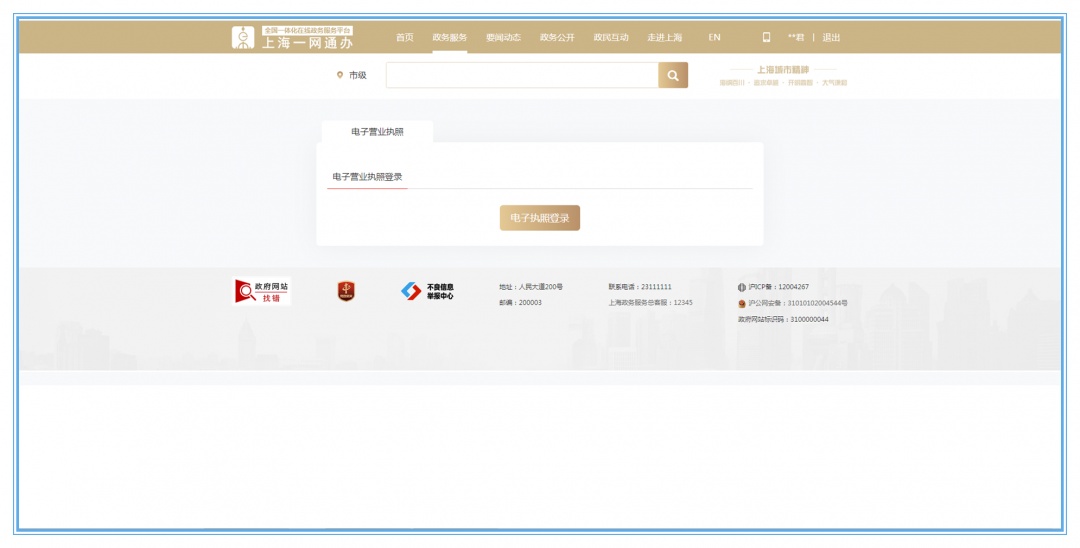Switch language with the EN link
This screenshot has width=1080, height=548.
(714, 37)
